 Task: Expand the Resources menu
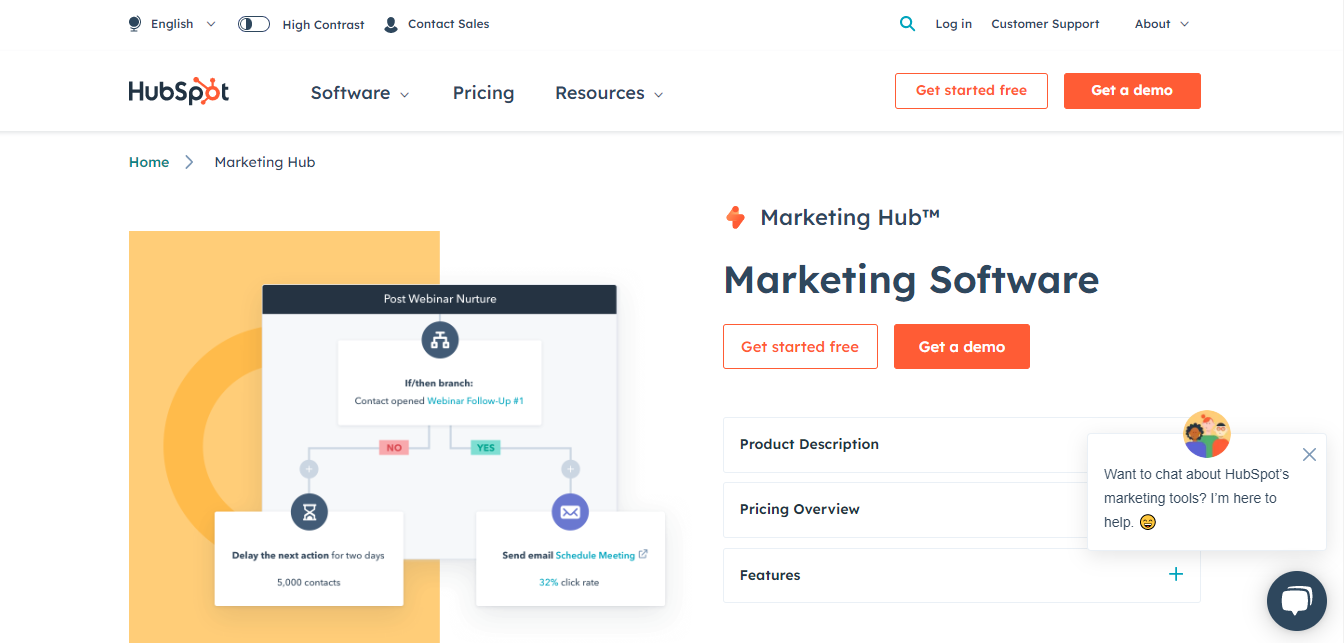(609, 93)
